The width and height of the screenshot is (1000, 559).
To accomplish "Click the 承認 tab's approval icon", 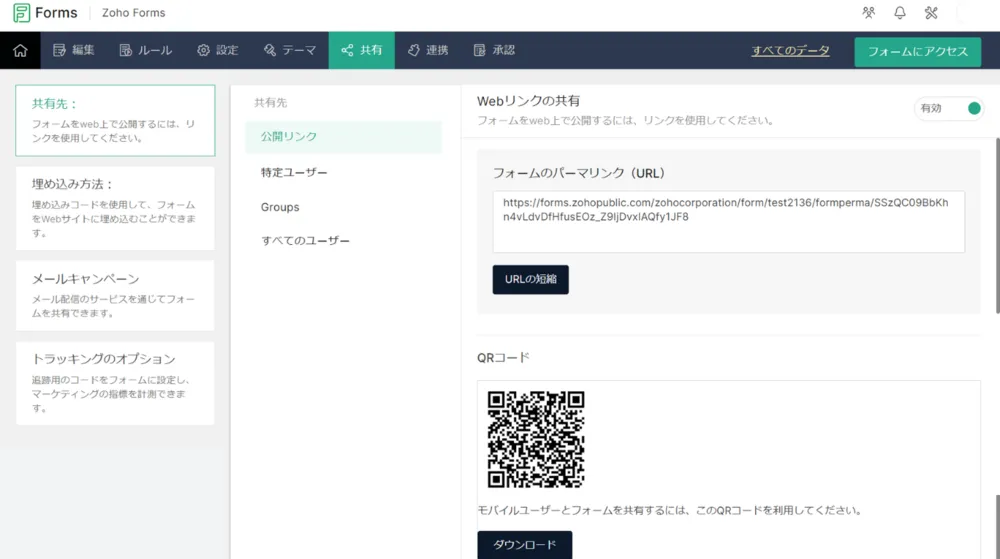I will (x=480, y=50).
